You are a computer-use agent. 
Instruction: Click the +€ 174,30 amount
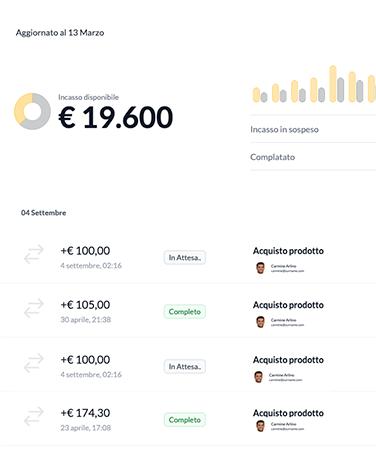[x=85, y=413]
